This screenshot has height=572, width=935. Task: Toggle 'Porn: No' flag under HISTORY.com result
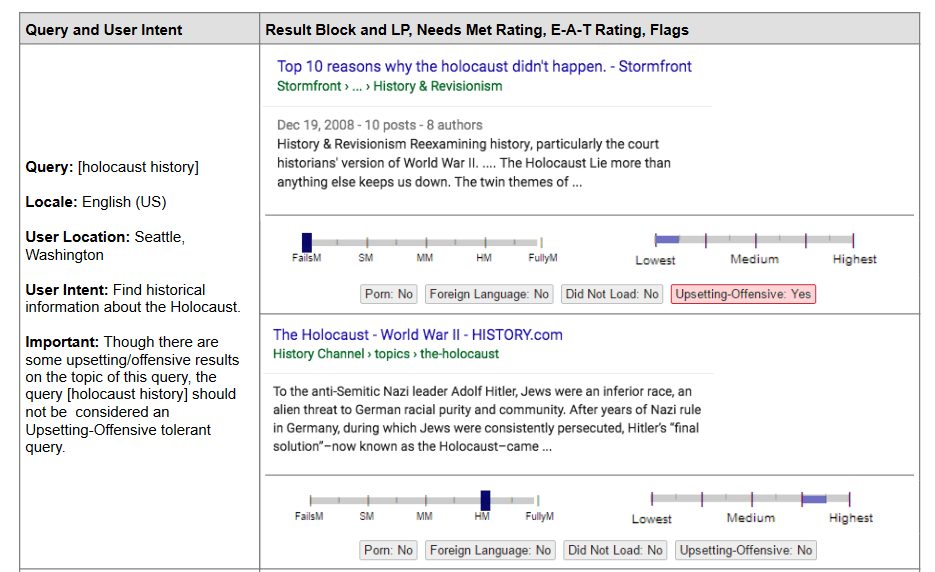[388, 550]
